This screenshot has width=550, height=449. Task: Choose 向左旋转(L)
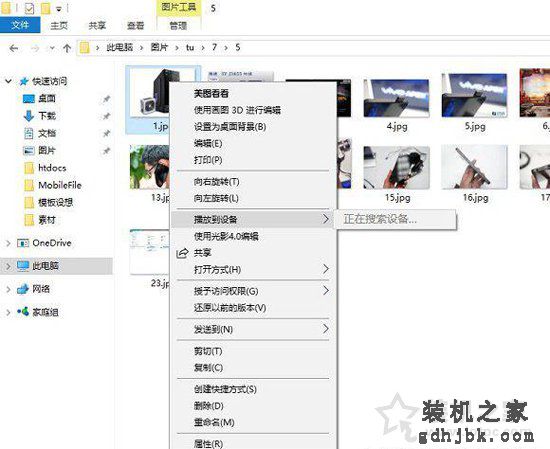[x=216, y=198]
